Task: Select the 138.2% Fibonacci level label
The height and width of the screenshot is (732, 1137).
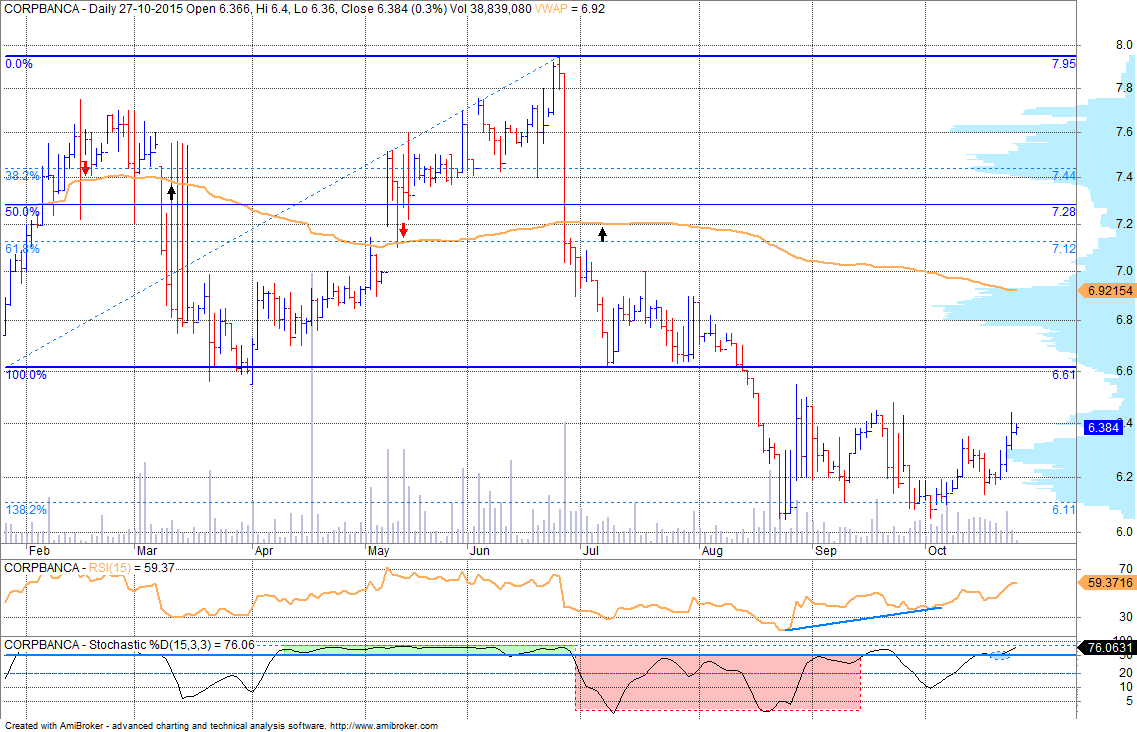Action: 26,510
